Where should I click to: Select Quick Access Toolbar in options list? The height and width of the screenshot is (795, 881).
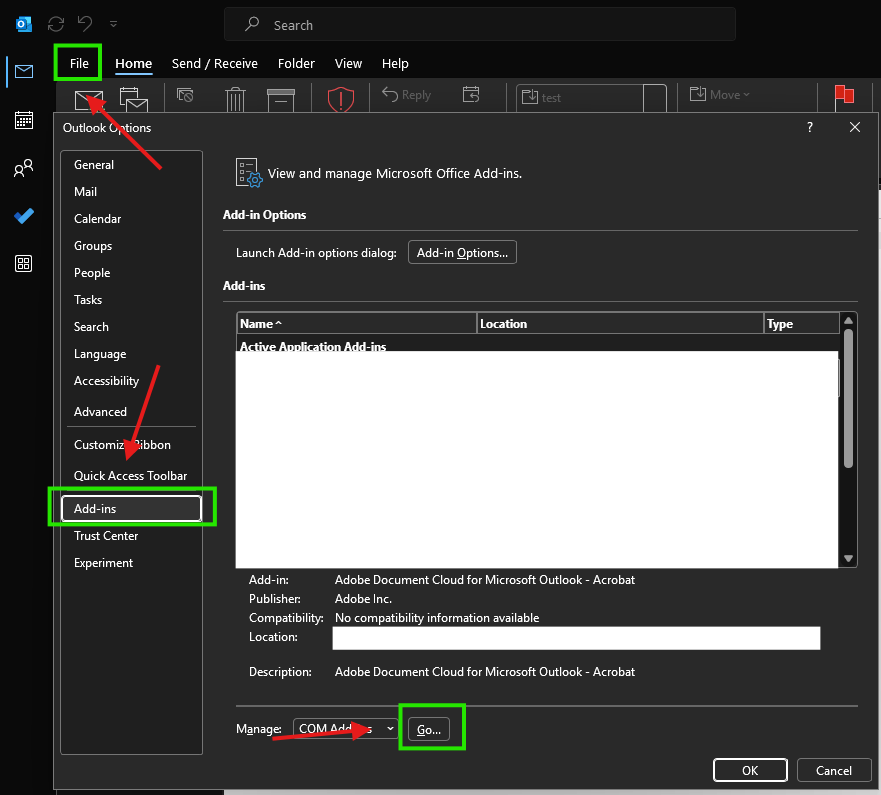(x=131, y=475)
